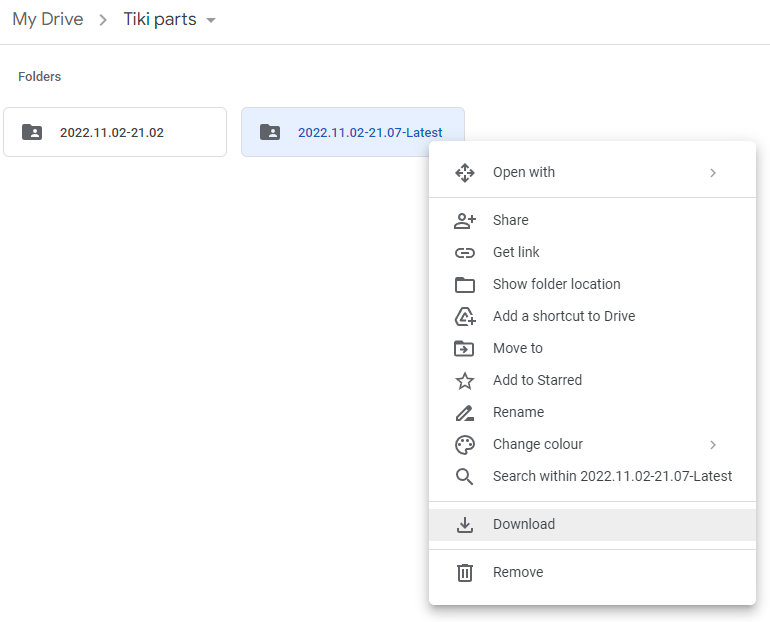The height and width of the screenshot is (622, 770).
Task: Click the Get link chain icon
Action: click(465, 253)
